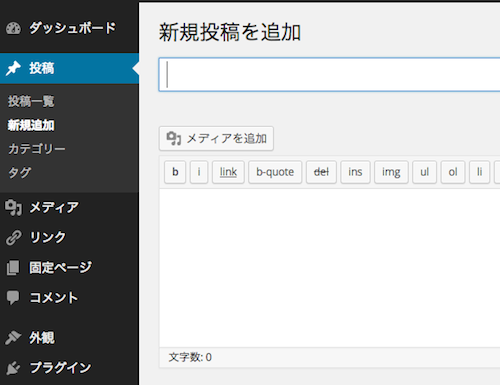Click the speech bubble icon for コメント
Viewport: 500px width, 385px height.
[x=13, y=297]
